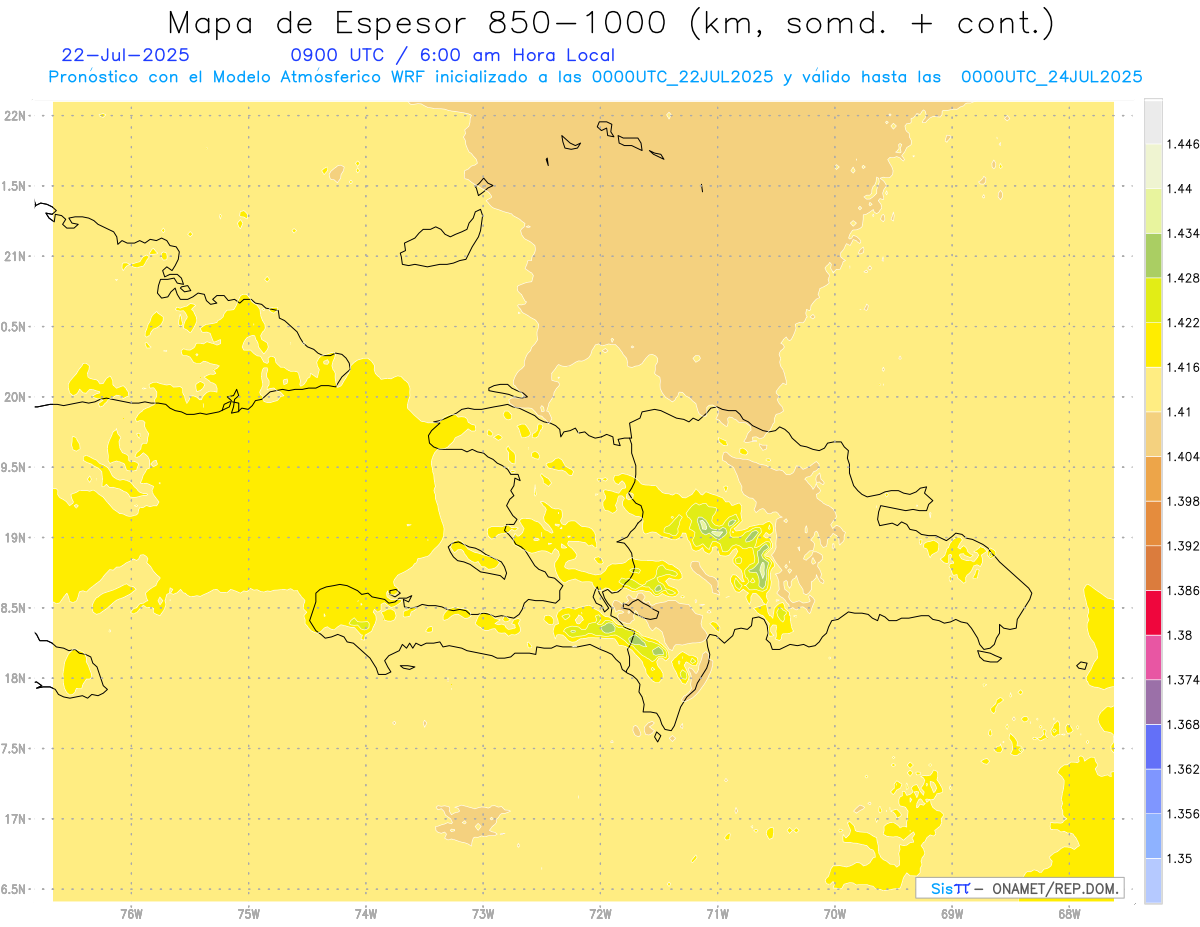Pick the purple swatch between 1.368 and 1.374
The height and width of the screenshot is (927, 1200).
(x=1153, y=702)
